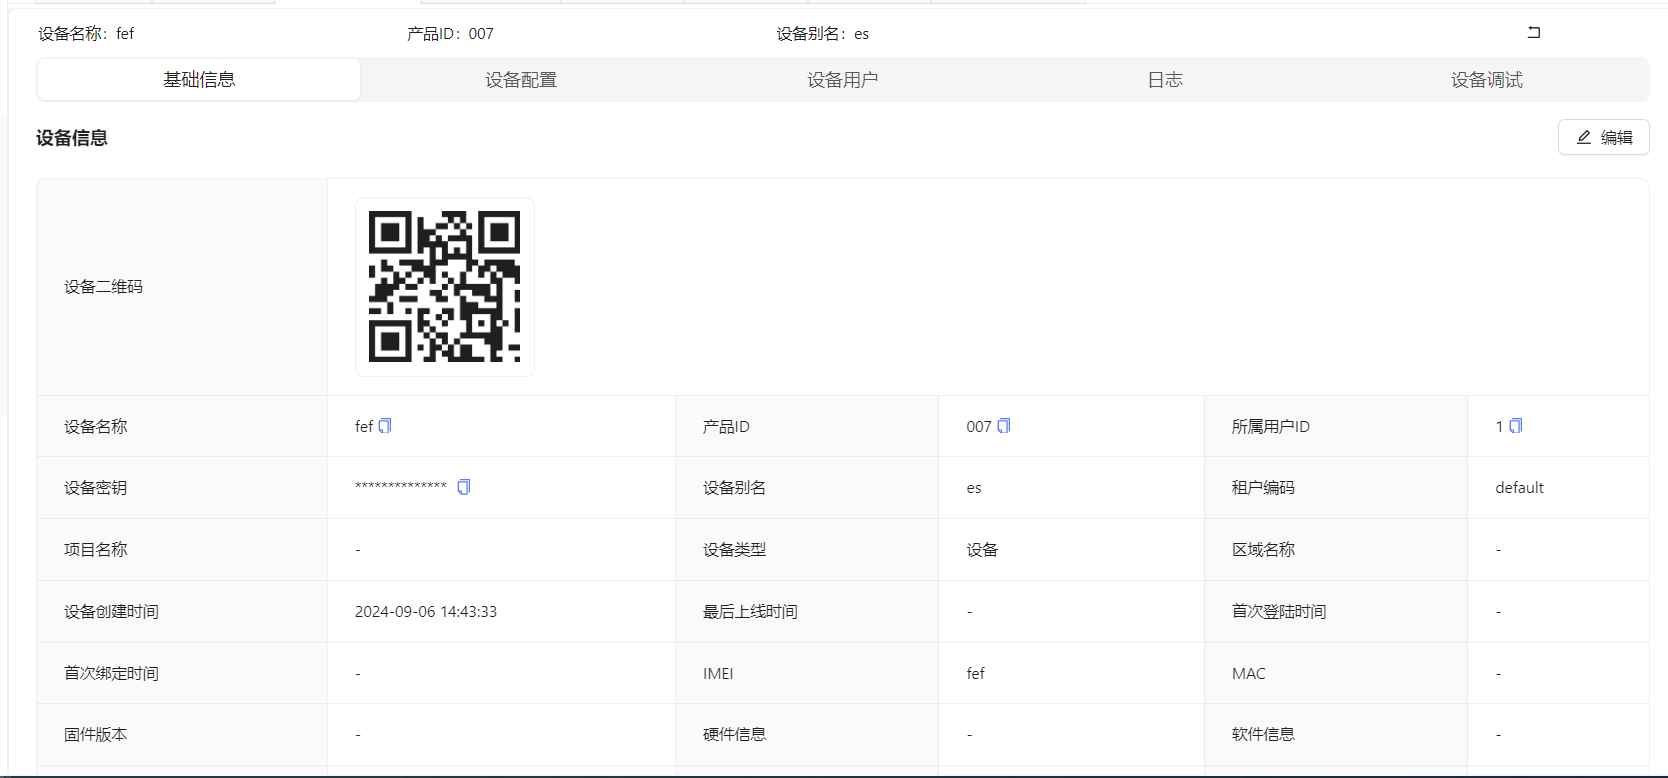Click the masked asterisks of 设备密钥
The height and width of the screenshot is (778, 1668).
[401, 487]
